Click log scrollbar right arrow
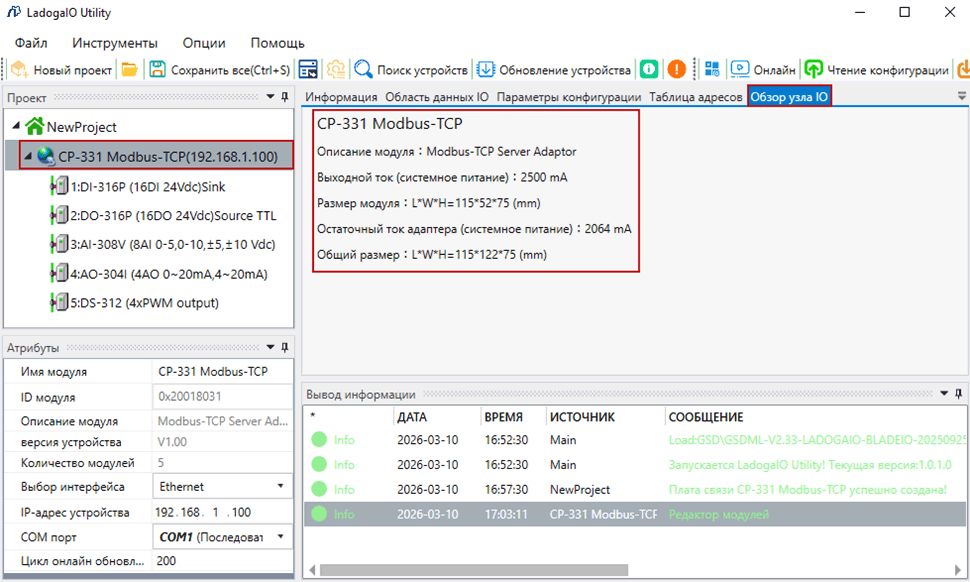This screenshot has height=582, width=970. [x=958, y=570]
